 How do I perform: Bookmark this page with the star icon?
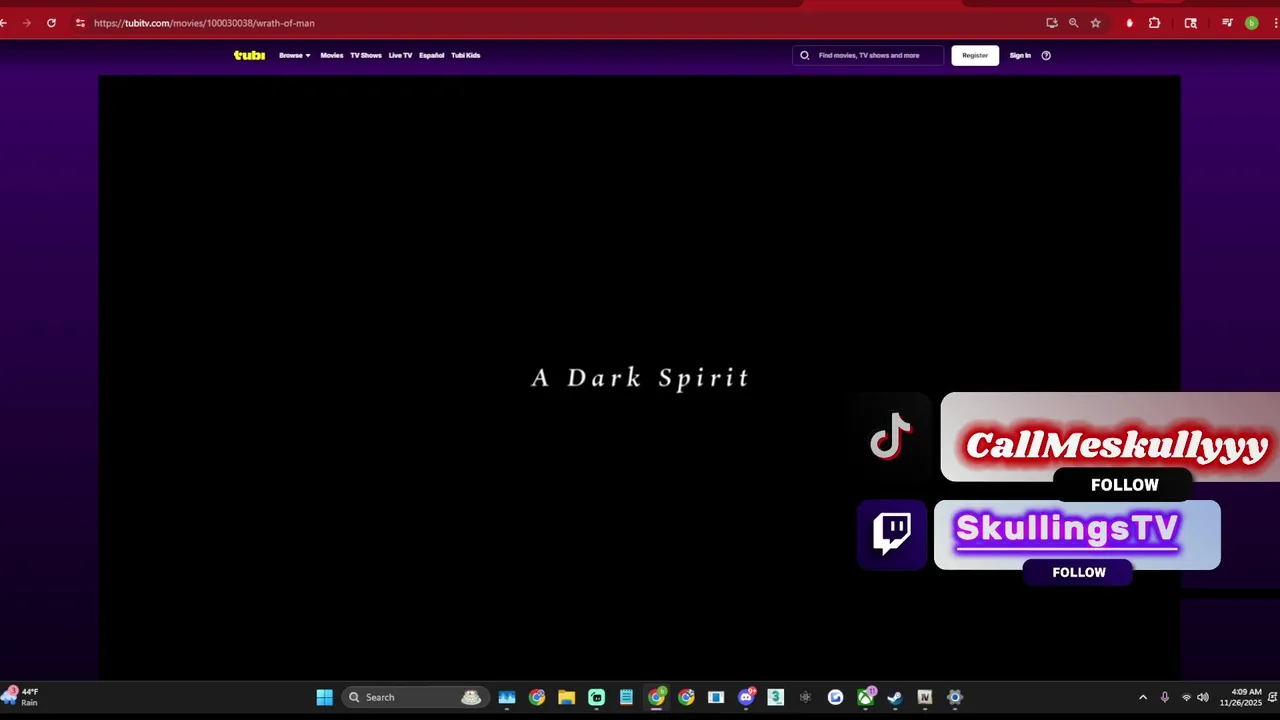pyautogui.click(x=1096, y=23)
